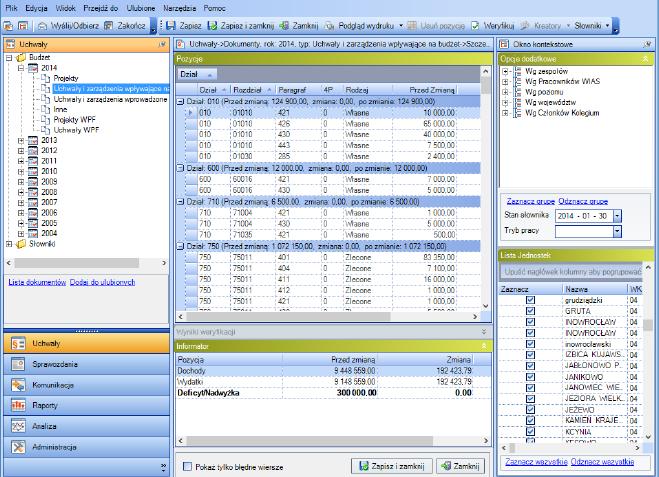This screenshot has width=659, height=477.
Task: Open the Kreatory wizard tool
Action: [x=540, y=26]
